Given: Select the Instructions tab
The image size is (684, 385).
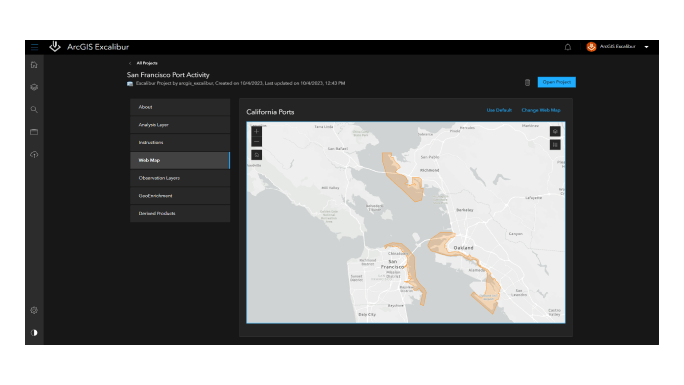Looking at the screenshot, I should click(180, 143).
